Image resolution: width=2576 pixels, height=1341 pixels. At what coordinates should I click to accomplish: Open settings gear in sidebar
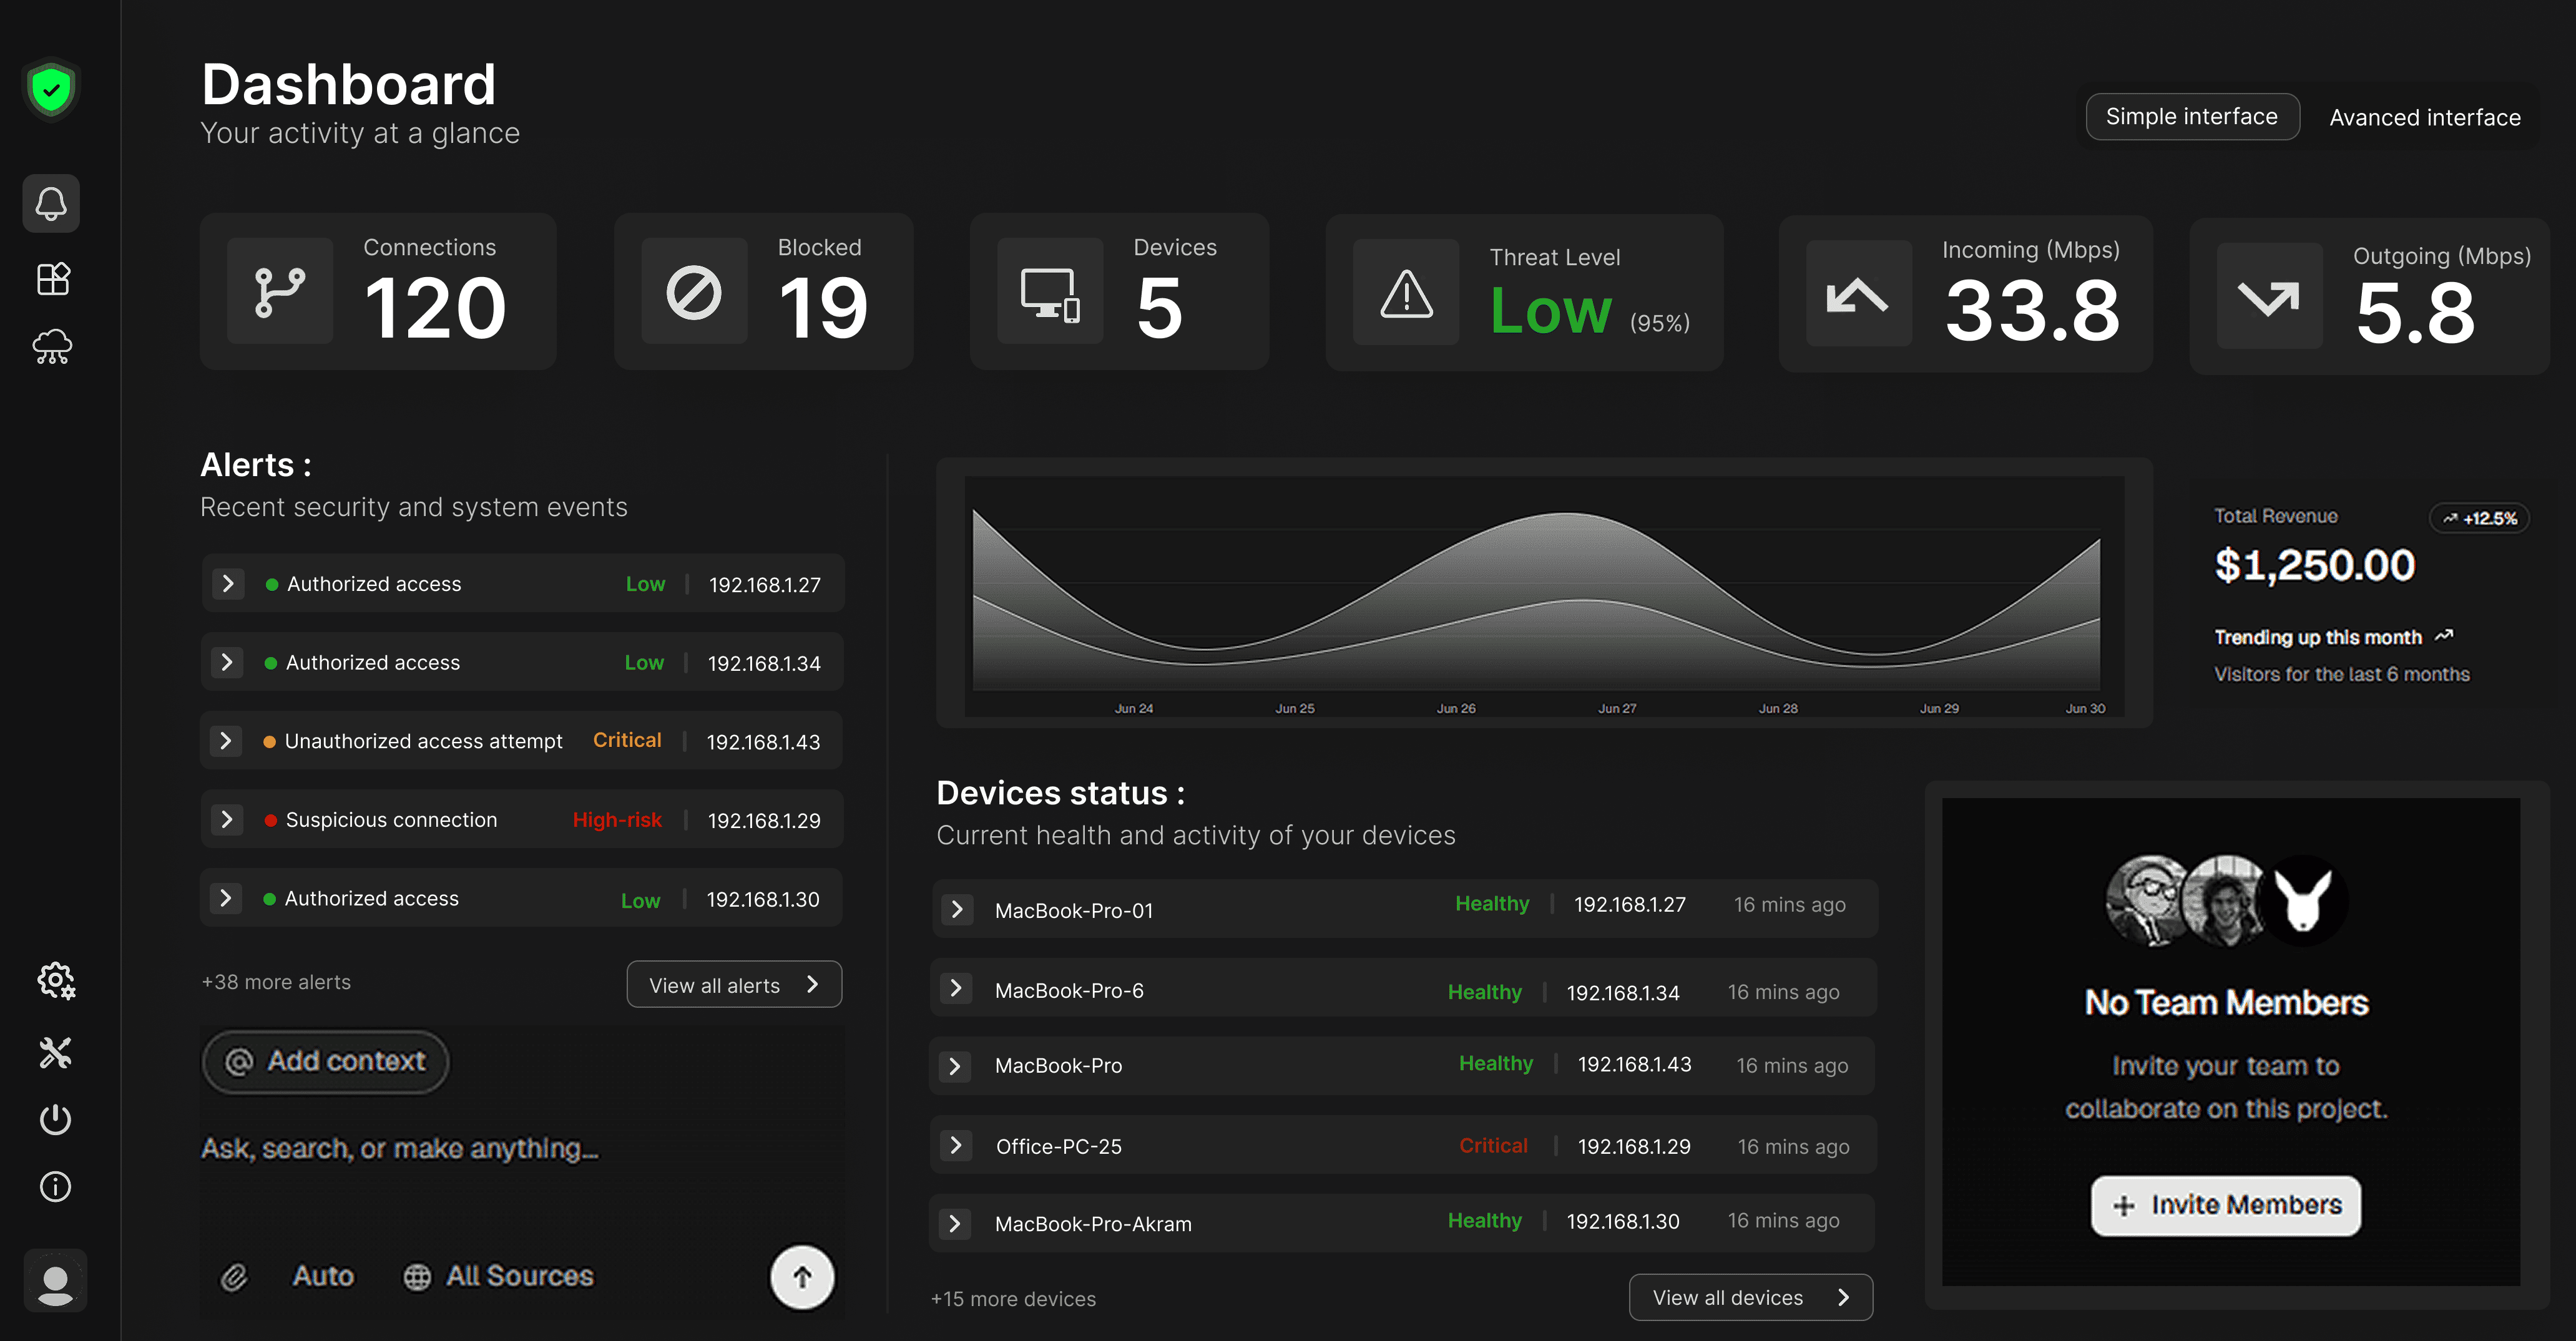point(56,981)
